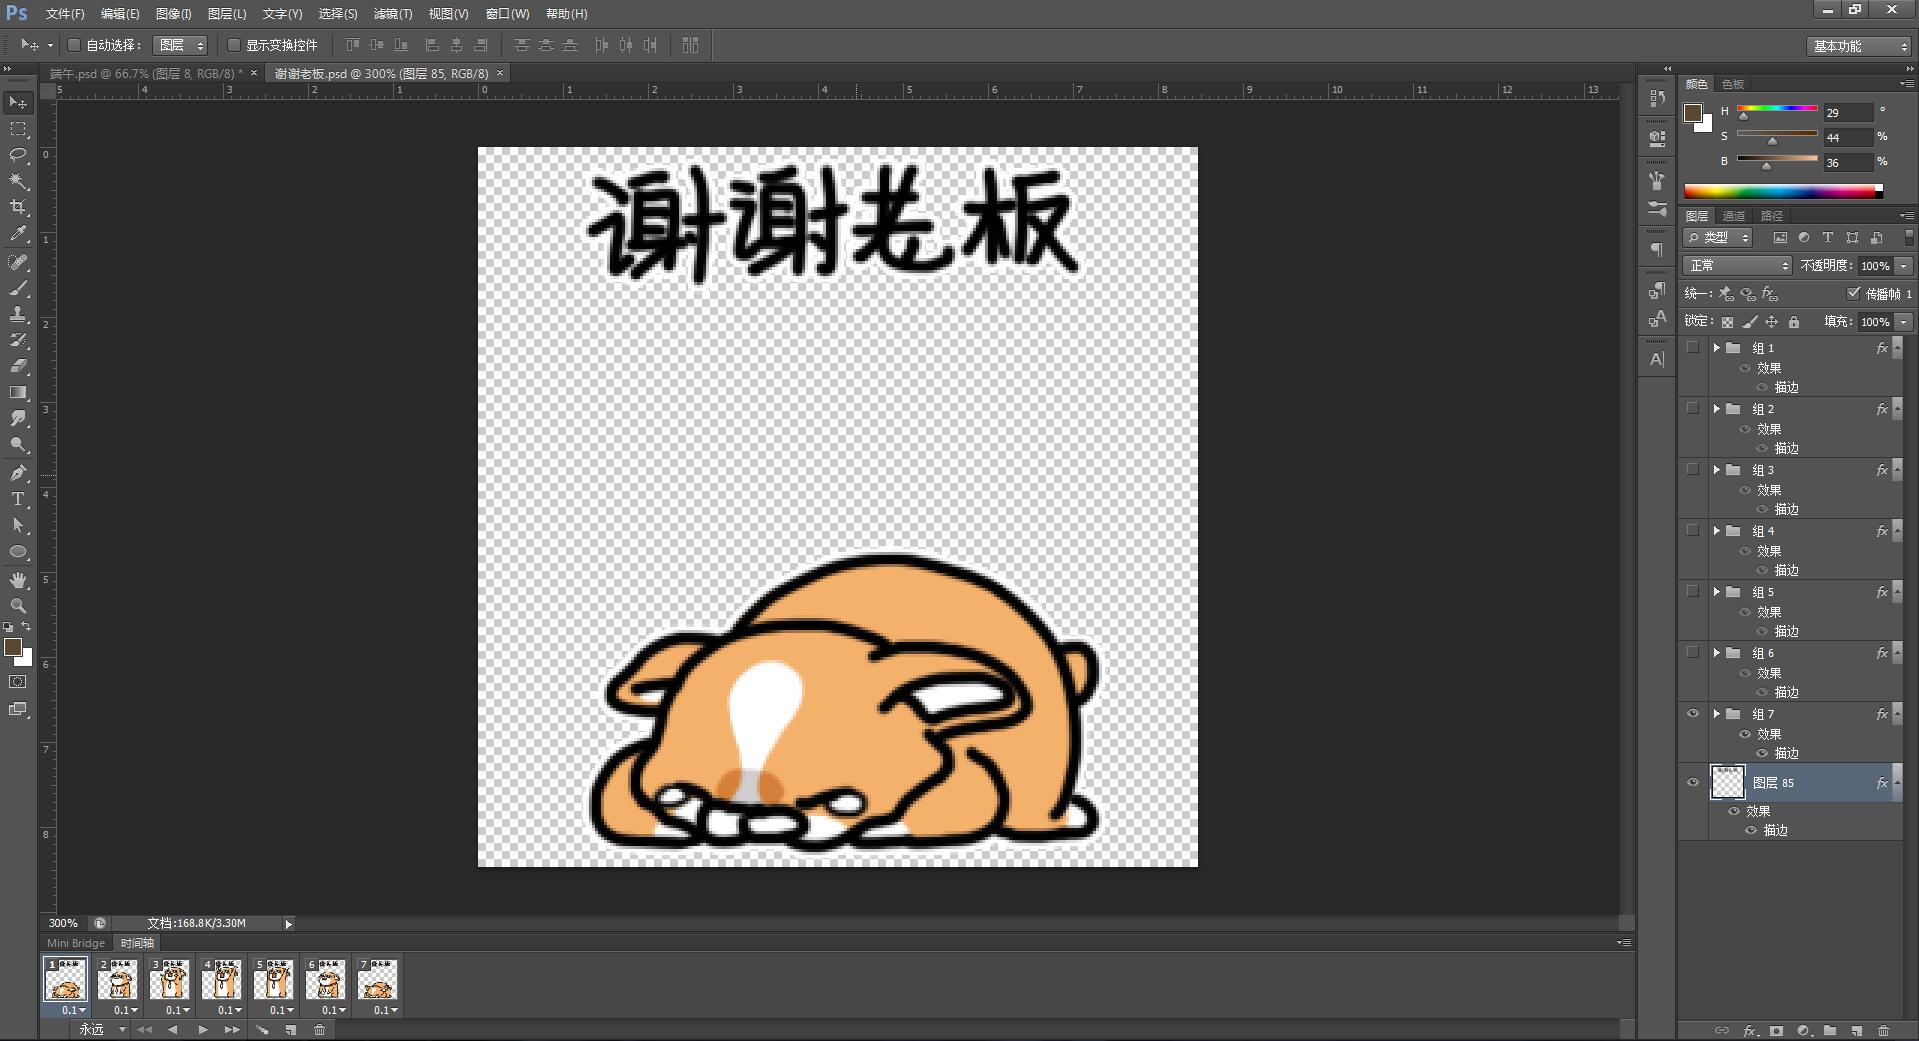Viewport: 1919px width, 1041px height.
Task: Open the 文件(F) menu
Action: coord(65,14)
